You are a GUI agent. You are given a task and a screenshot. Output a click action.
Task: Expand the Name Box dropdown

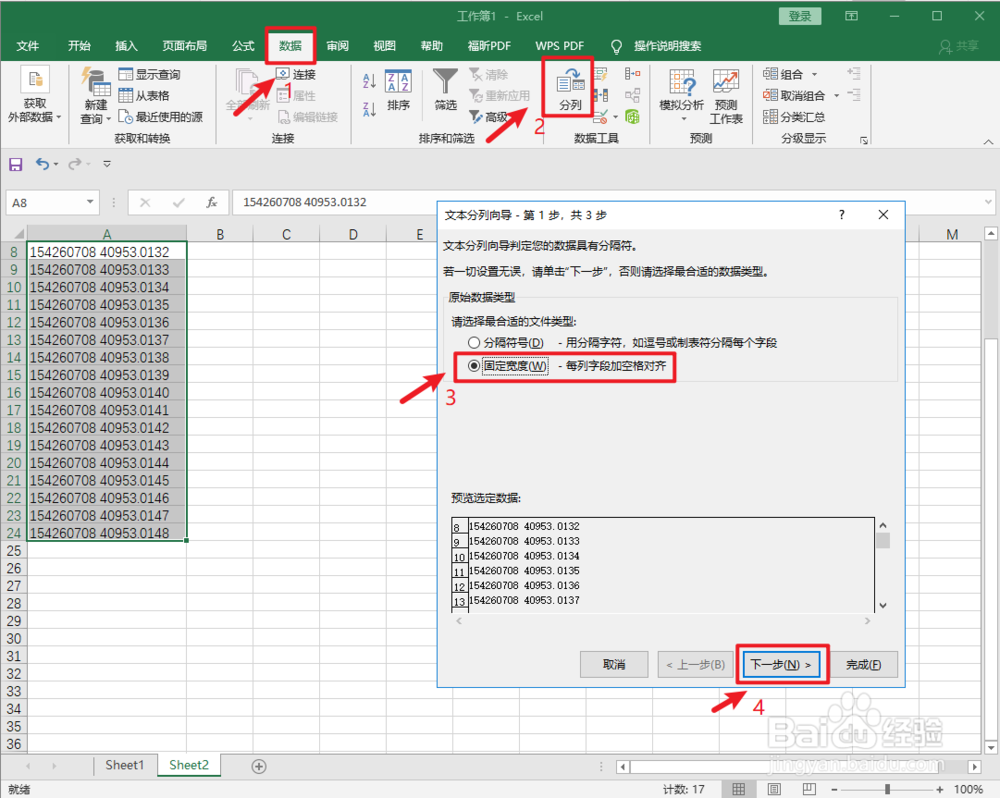(90, 202)
